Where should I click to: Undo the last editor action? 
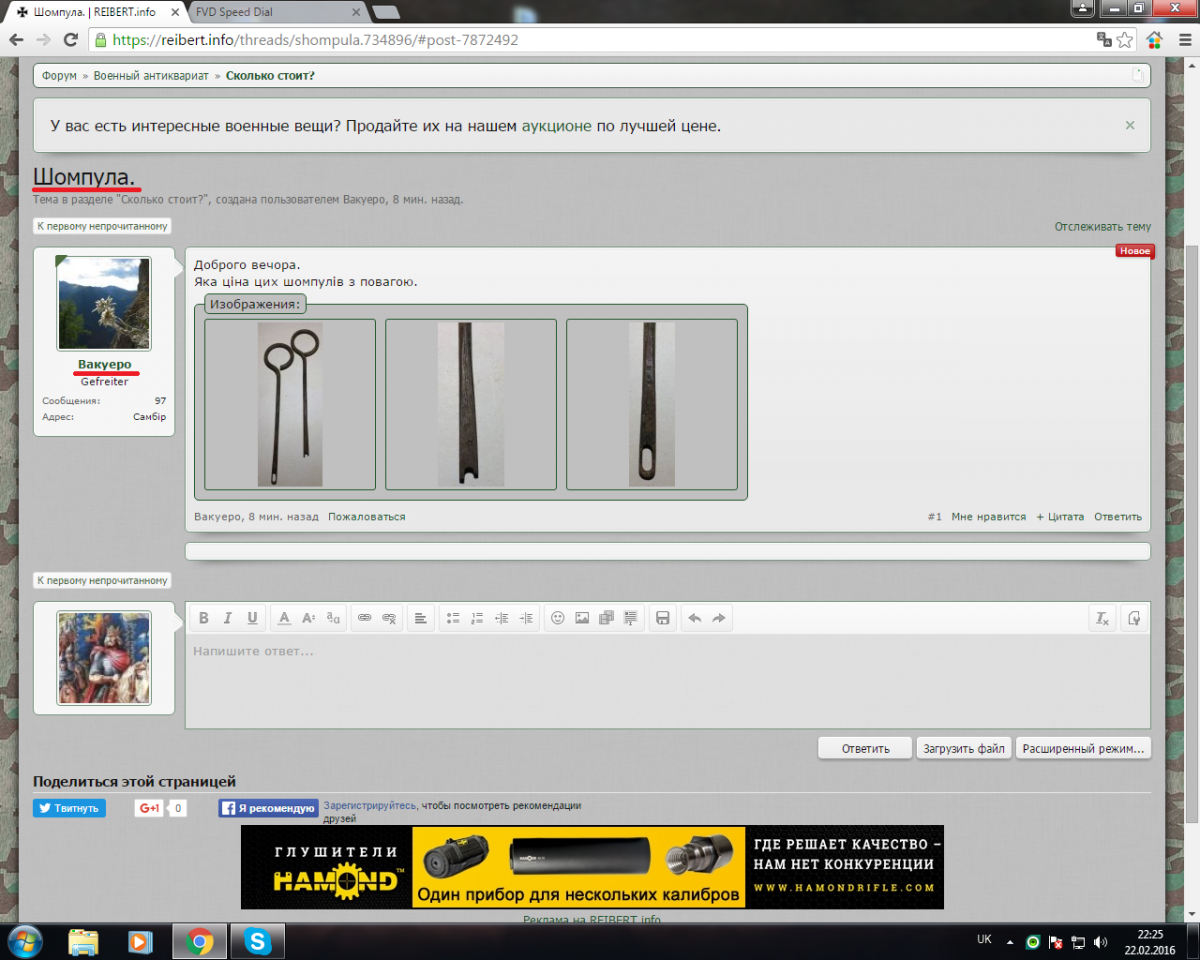click(695, 618)
